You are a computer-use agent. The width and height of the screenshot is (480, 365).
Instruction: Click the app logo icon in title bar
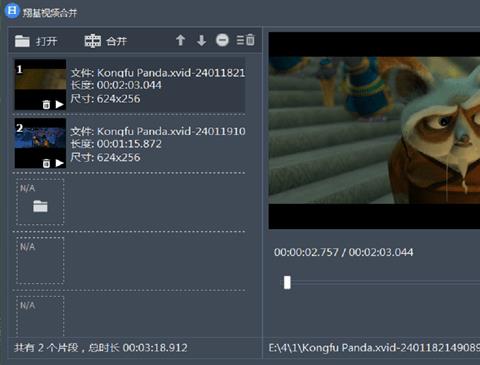tap(12, 11)
